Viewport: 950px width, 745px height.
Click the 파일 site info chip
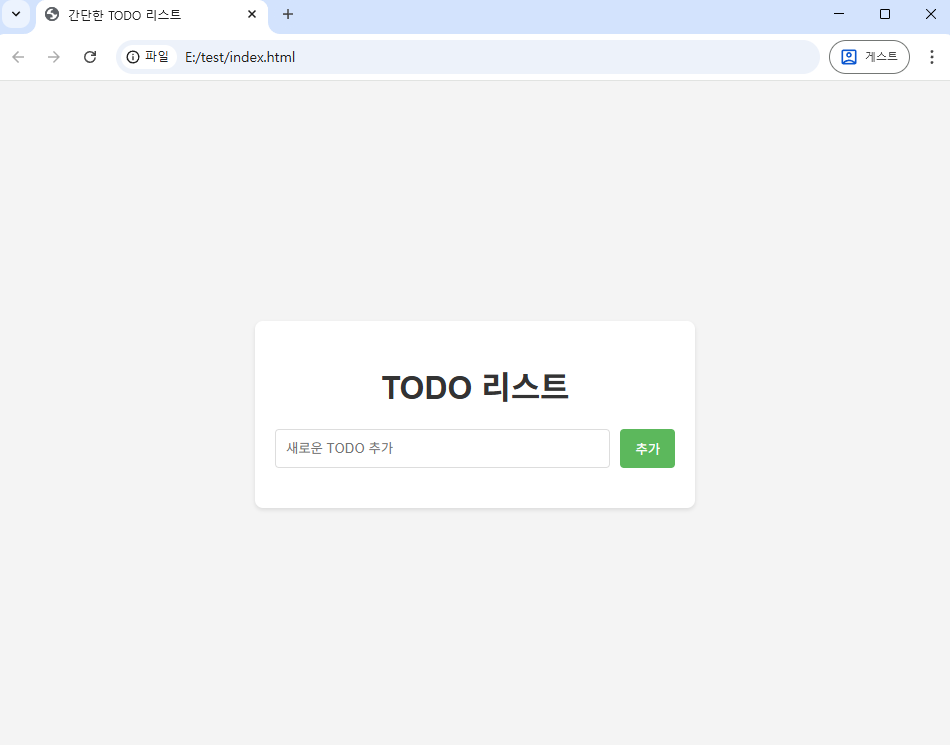click(x=148, y=57)
